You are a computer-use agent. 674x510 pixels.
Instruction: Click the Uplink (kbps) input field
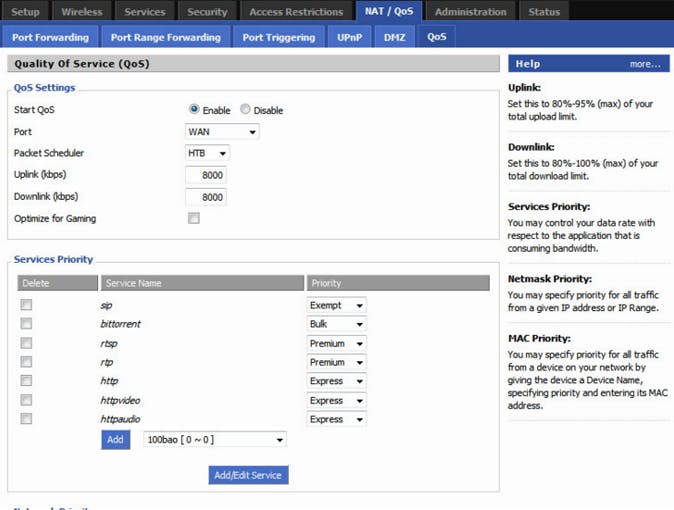click(206, 175)
